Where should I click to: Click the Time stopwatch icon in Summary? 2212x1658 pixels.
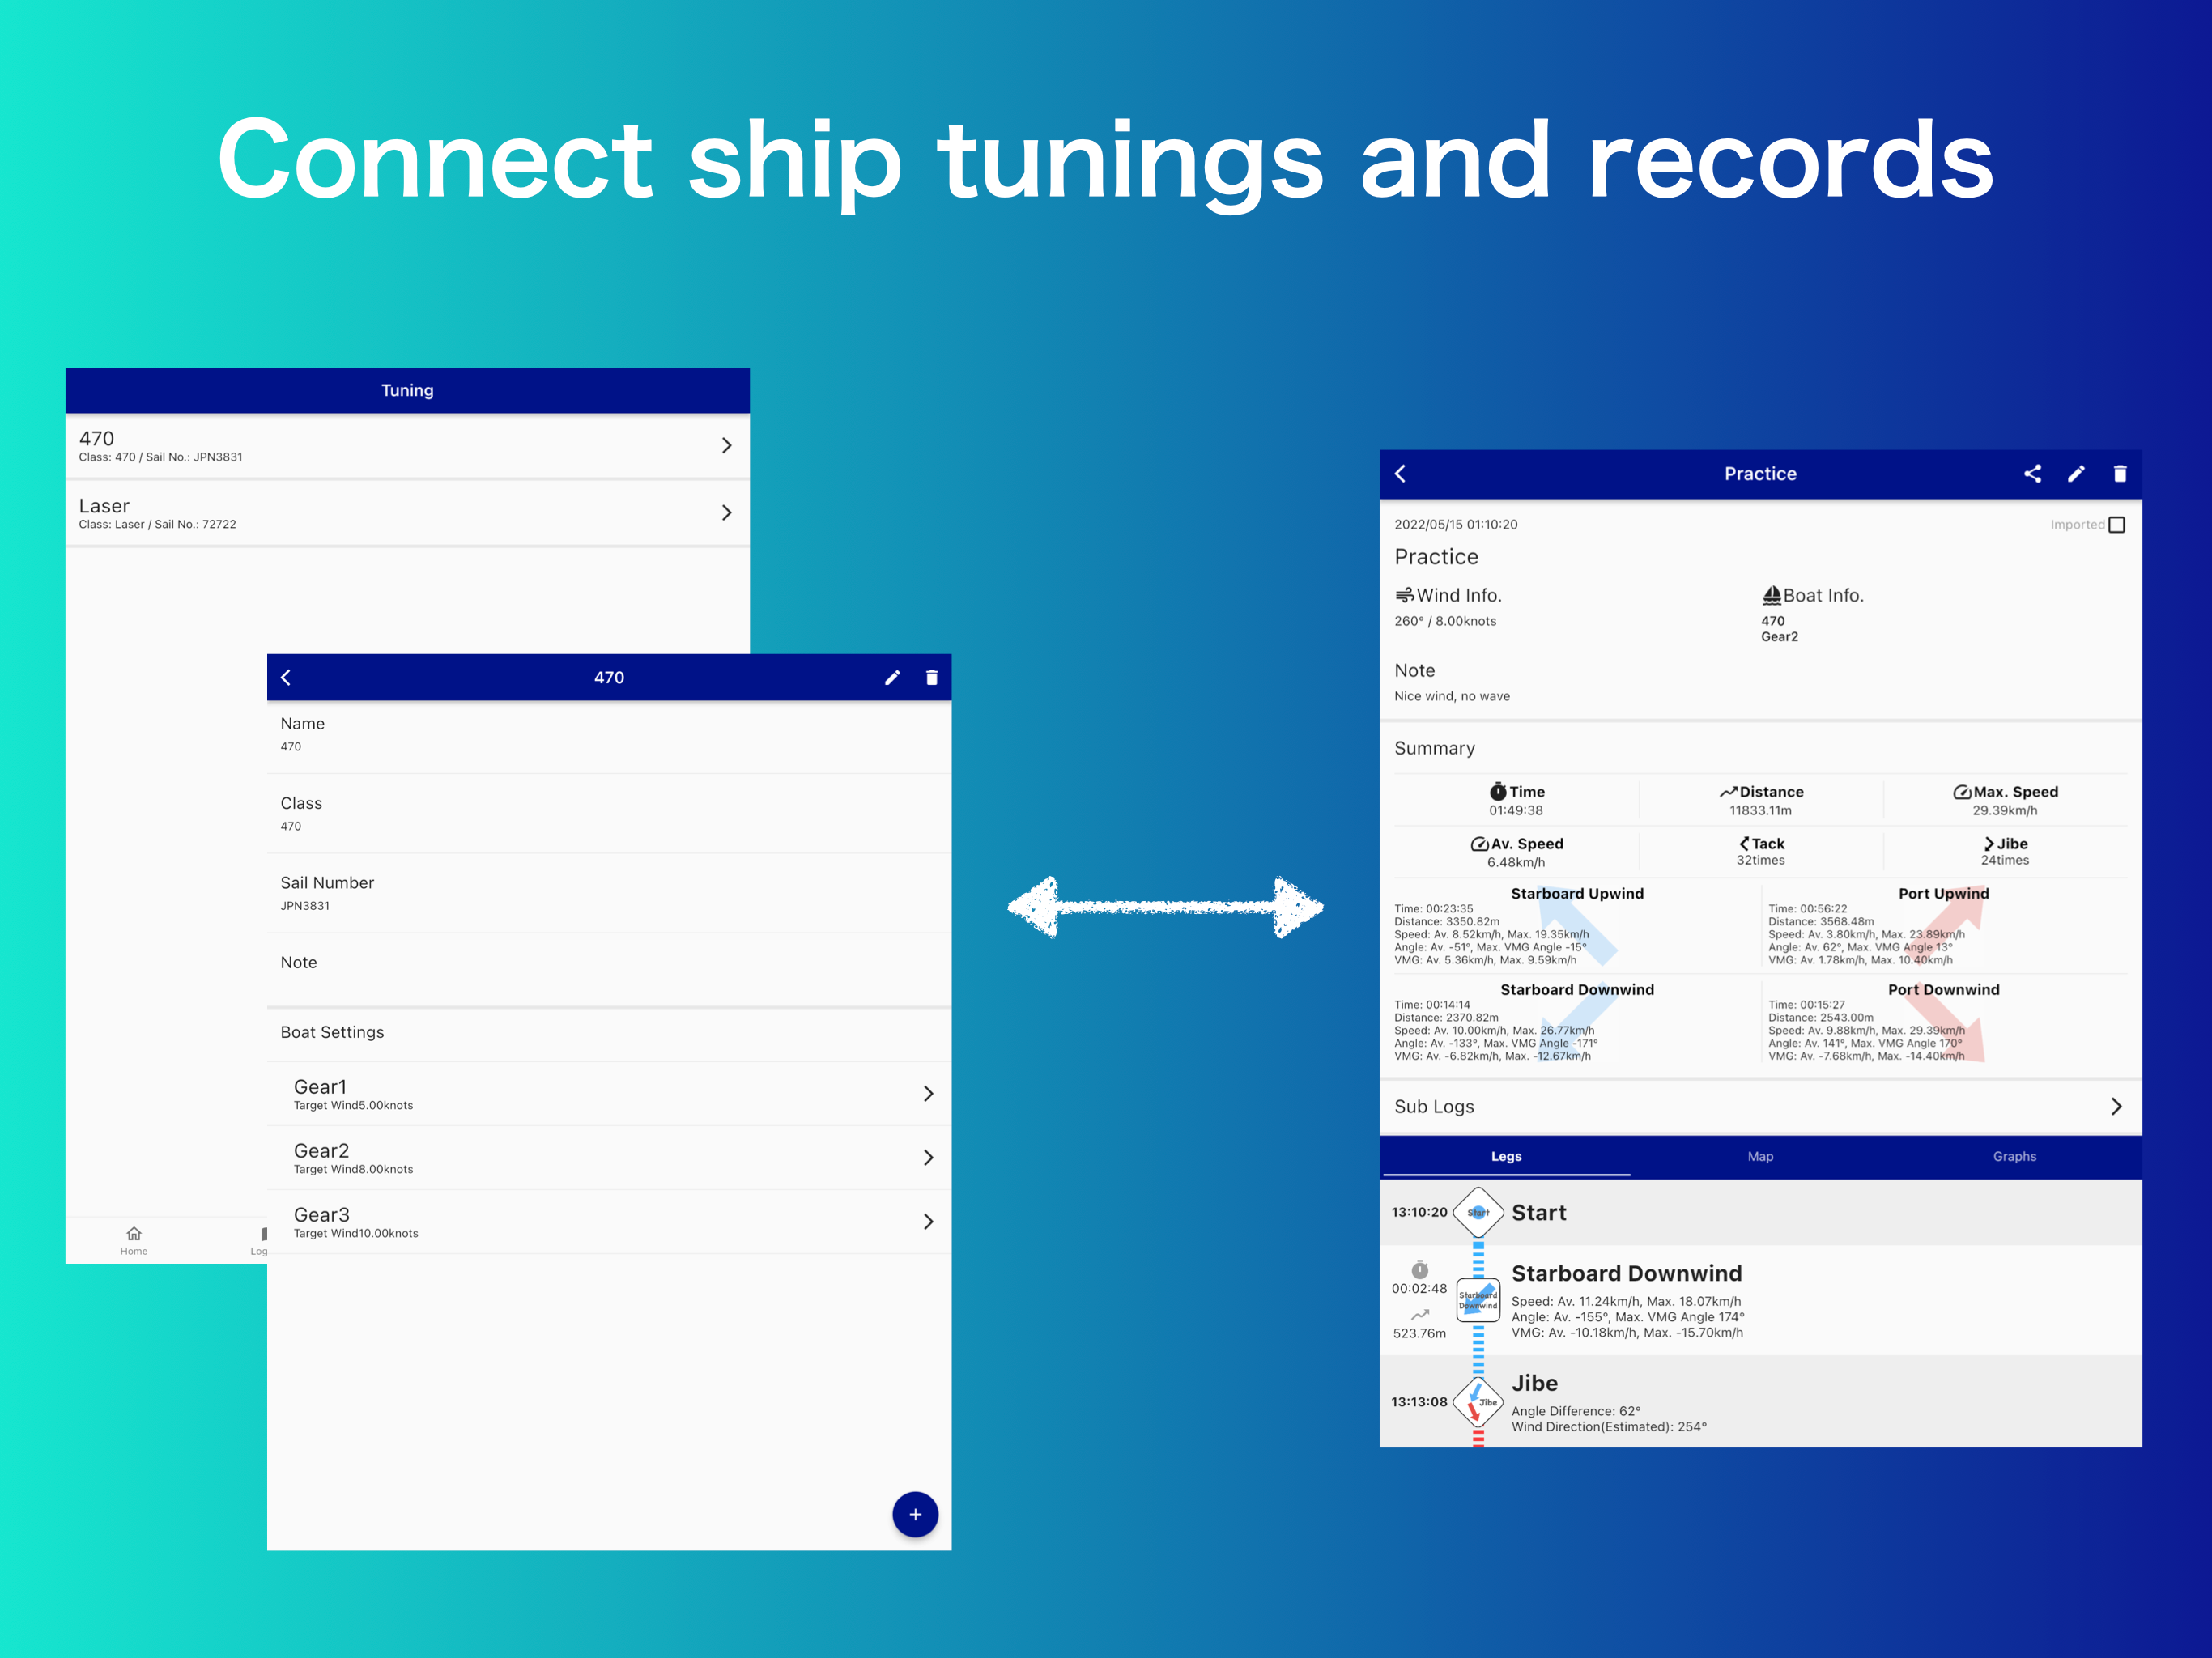pyautogui.click(x=1498, y=792)
